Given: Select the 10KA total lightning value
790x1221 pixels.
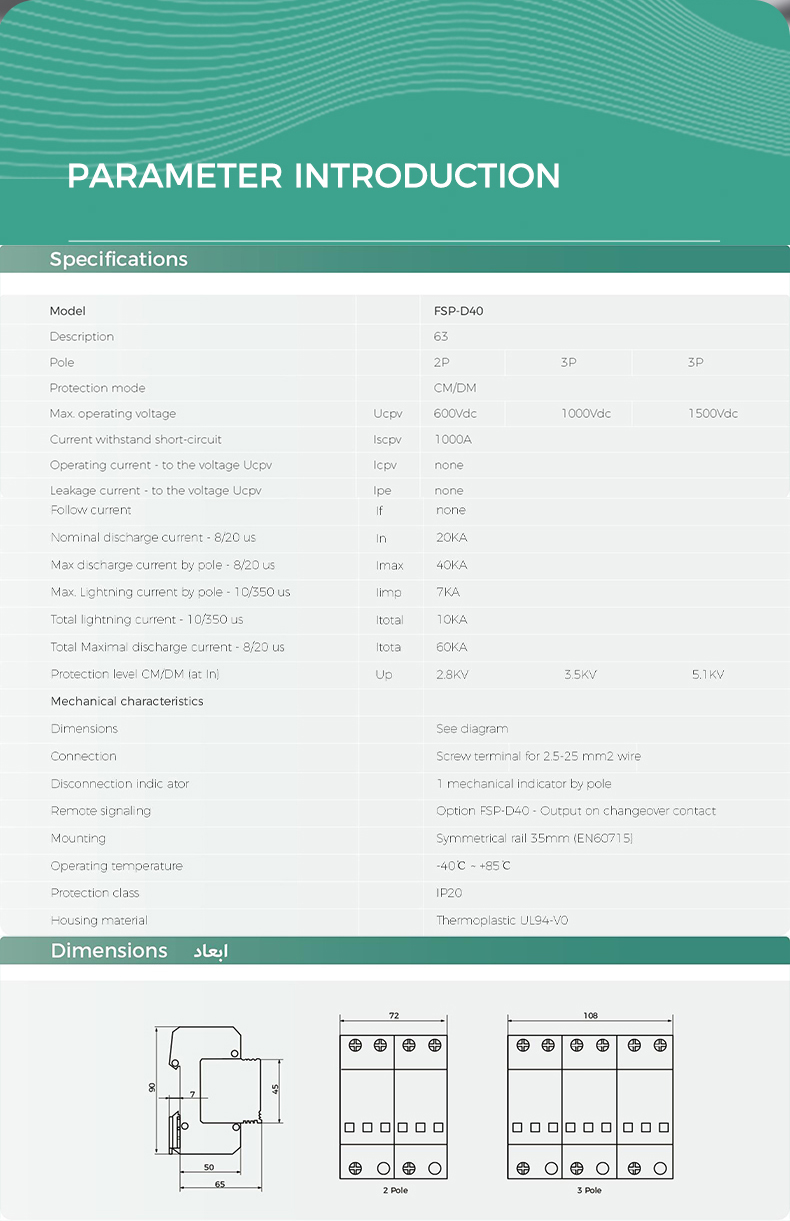Looking at the screenshot, I should 452,620.
